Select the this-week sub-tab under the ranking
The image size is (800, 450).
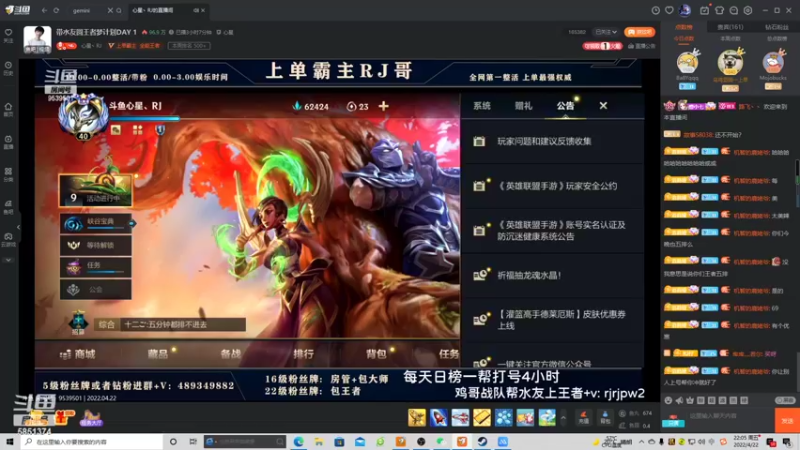pyautogui.click(x=730, y=39)
